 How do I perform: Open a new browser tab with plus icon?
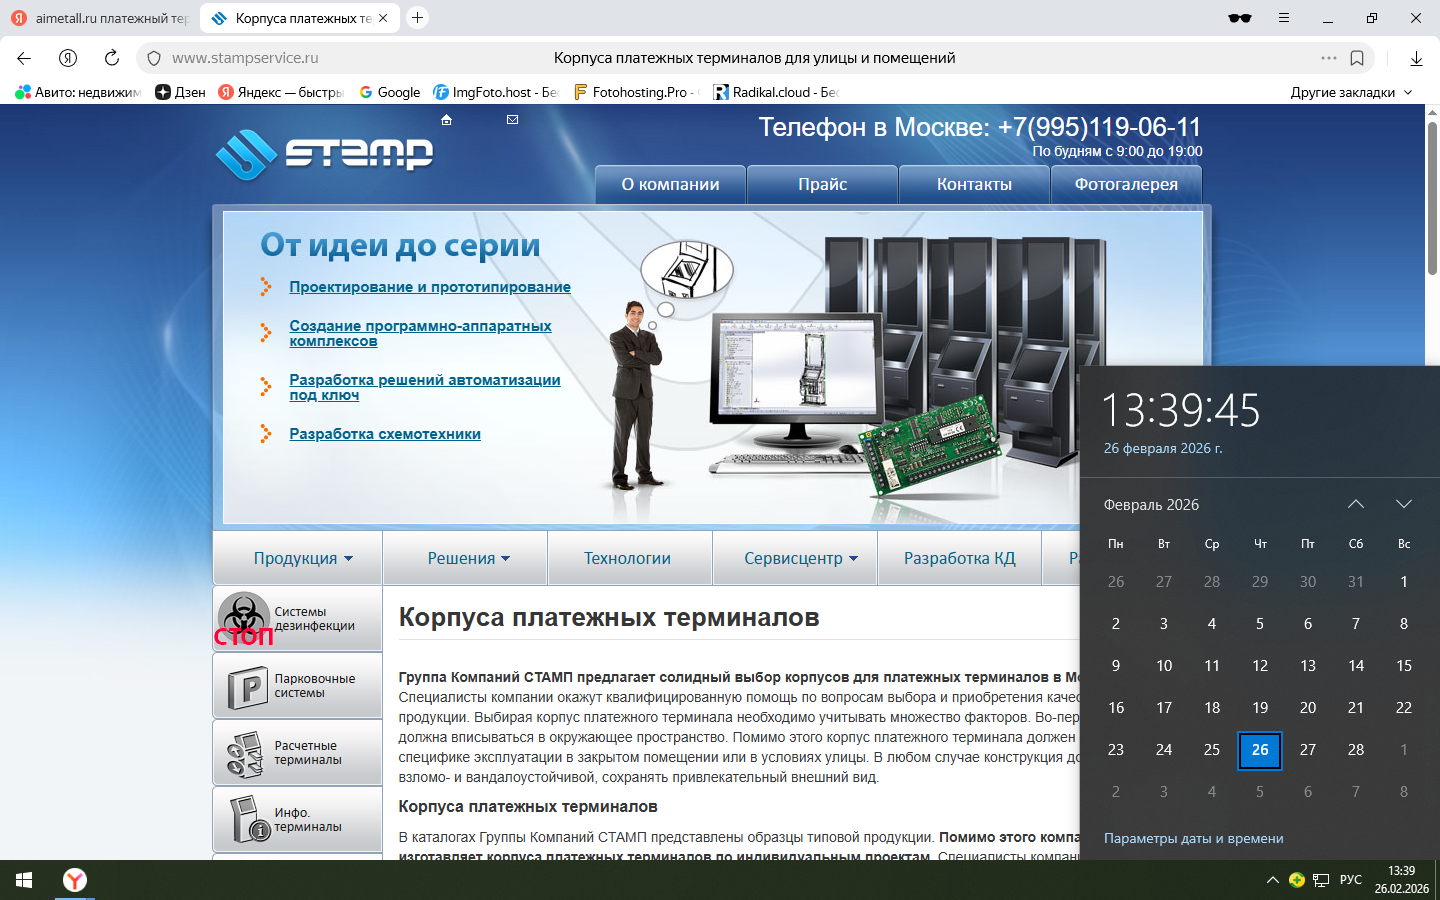[x=418, y=18]
